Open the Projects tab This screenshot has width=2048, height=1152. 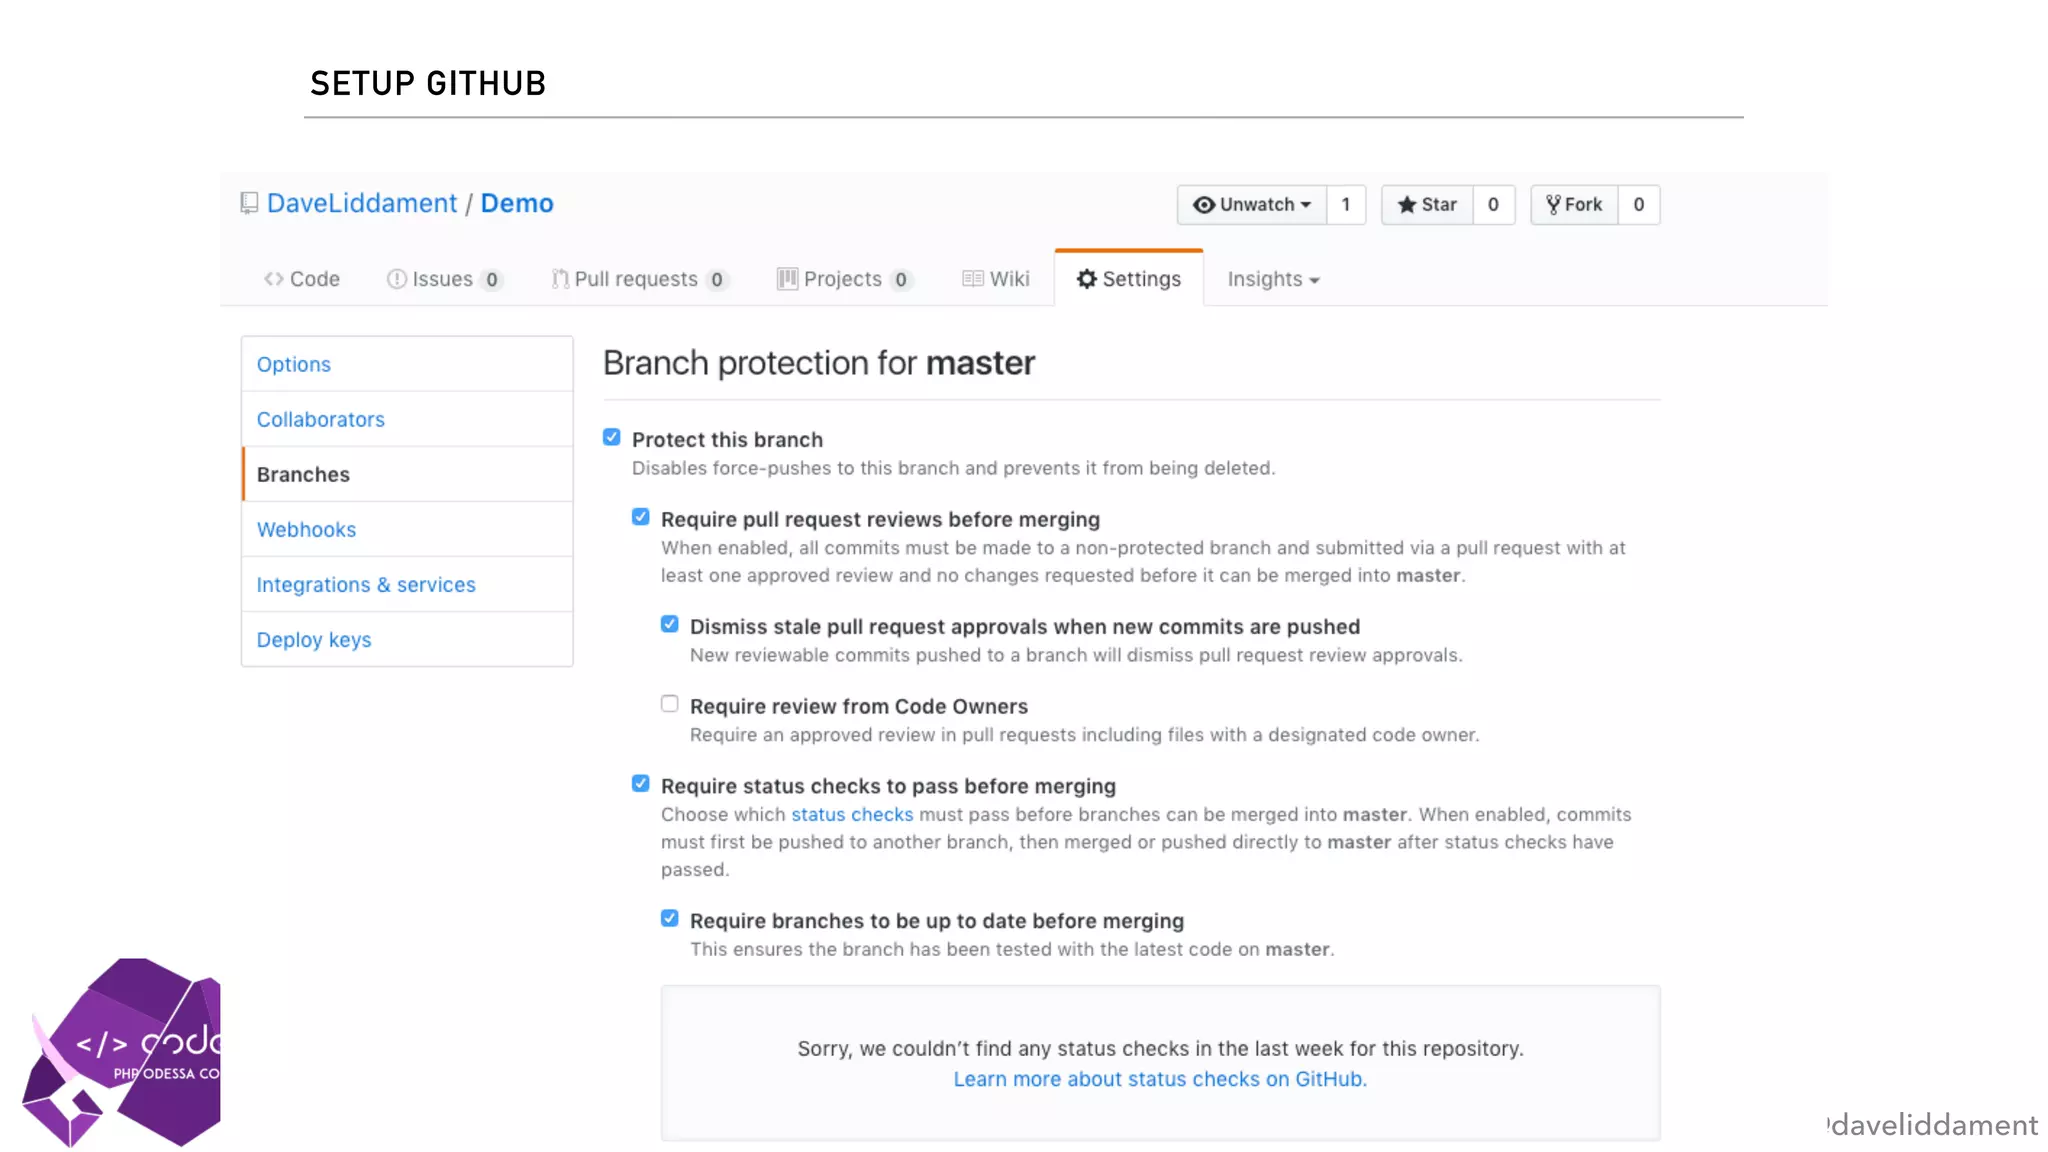coord(844,279)
